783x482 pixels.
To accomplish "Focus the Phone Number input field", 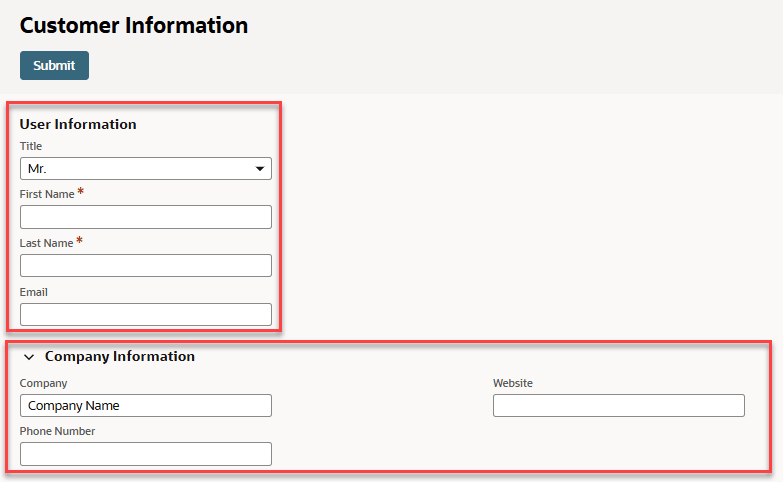I will (x=146, y=454).
